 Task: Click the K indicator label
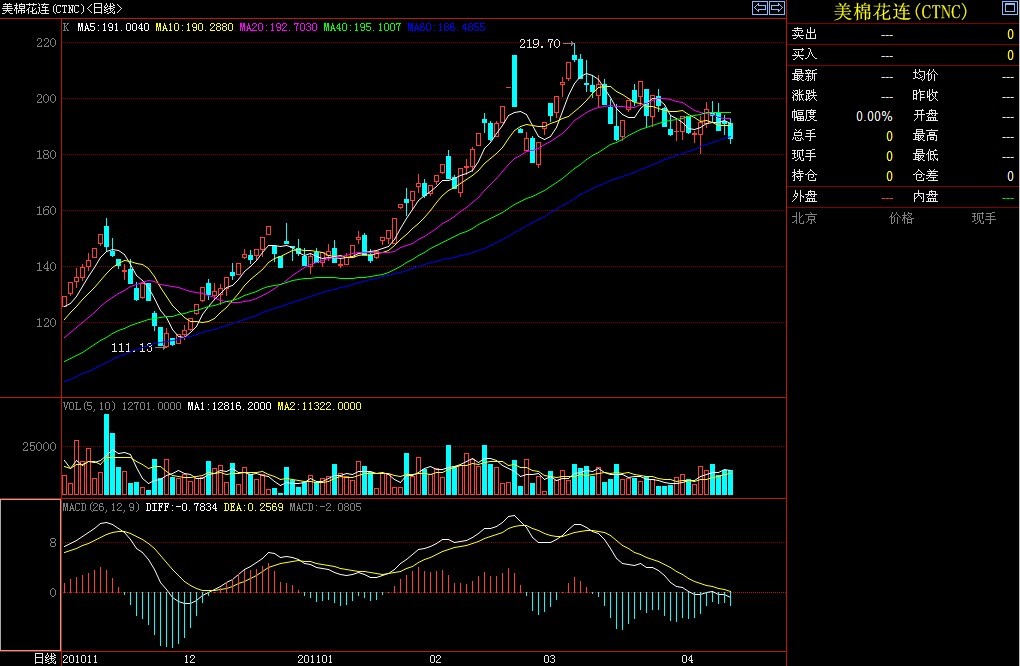tap(66, 28)
